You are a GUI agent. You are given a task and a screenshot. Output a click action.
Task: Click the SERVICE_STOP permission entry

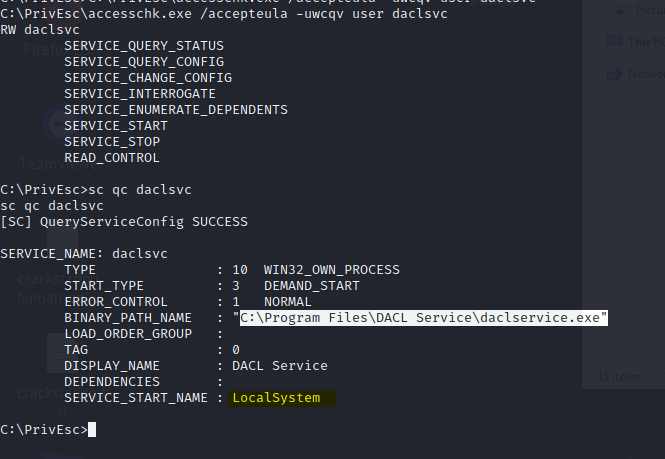(x=112, y=142)
